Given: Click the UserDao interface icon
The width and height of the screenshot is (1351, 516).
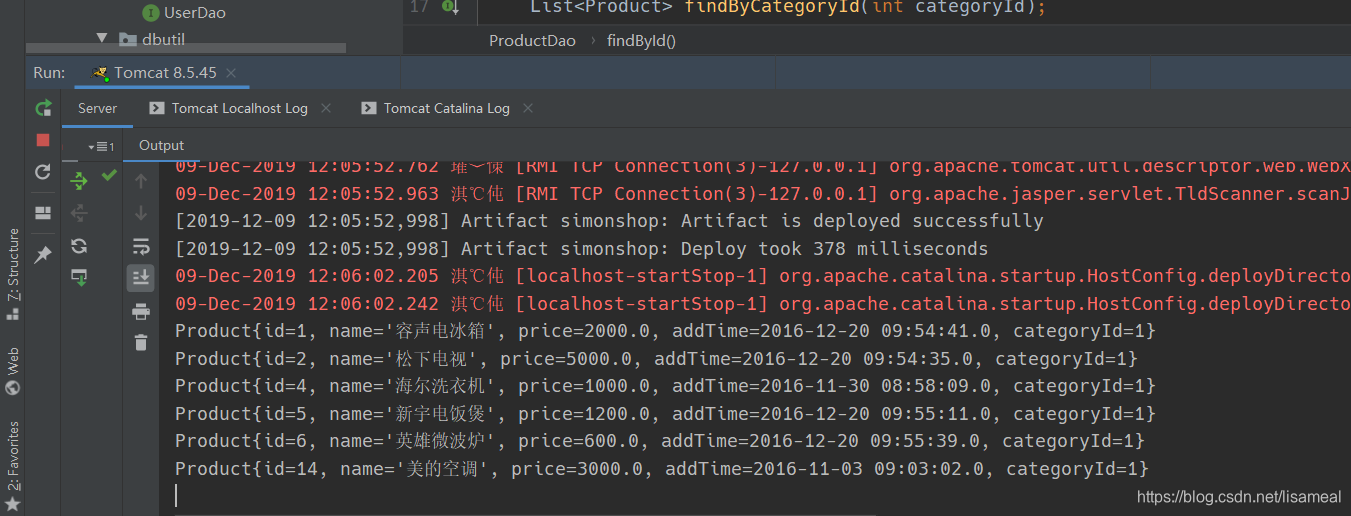Looking at the screenshot, I should (x=151, y=13).
